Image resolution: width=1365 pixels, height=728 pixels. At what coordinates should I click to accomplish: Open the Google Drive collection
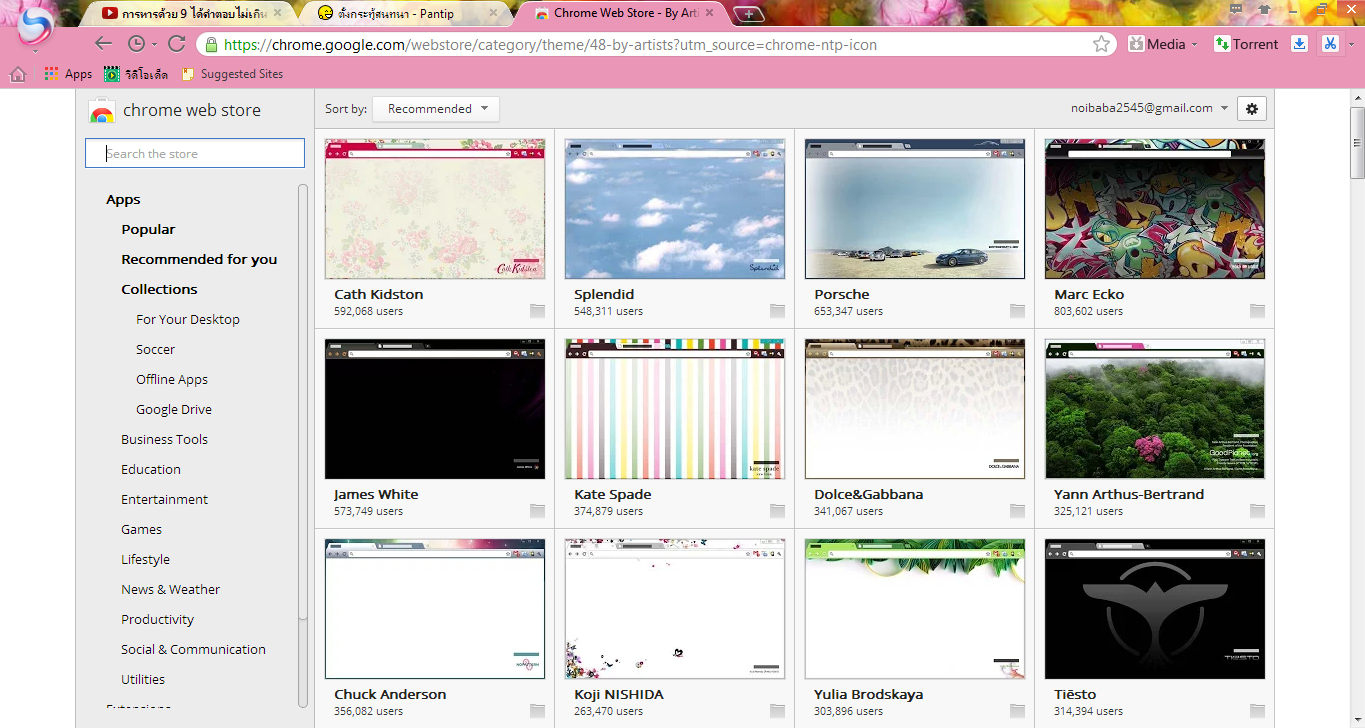coord(174,410)
